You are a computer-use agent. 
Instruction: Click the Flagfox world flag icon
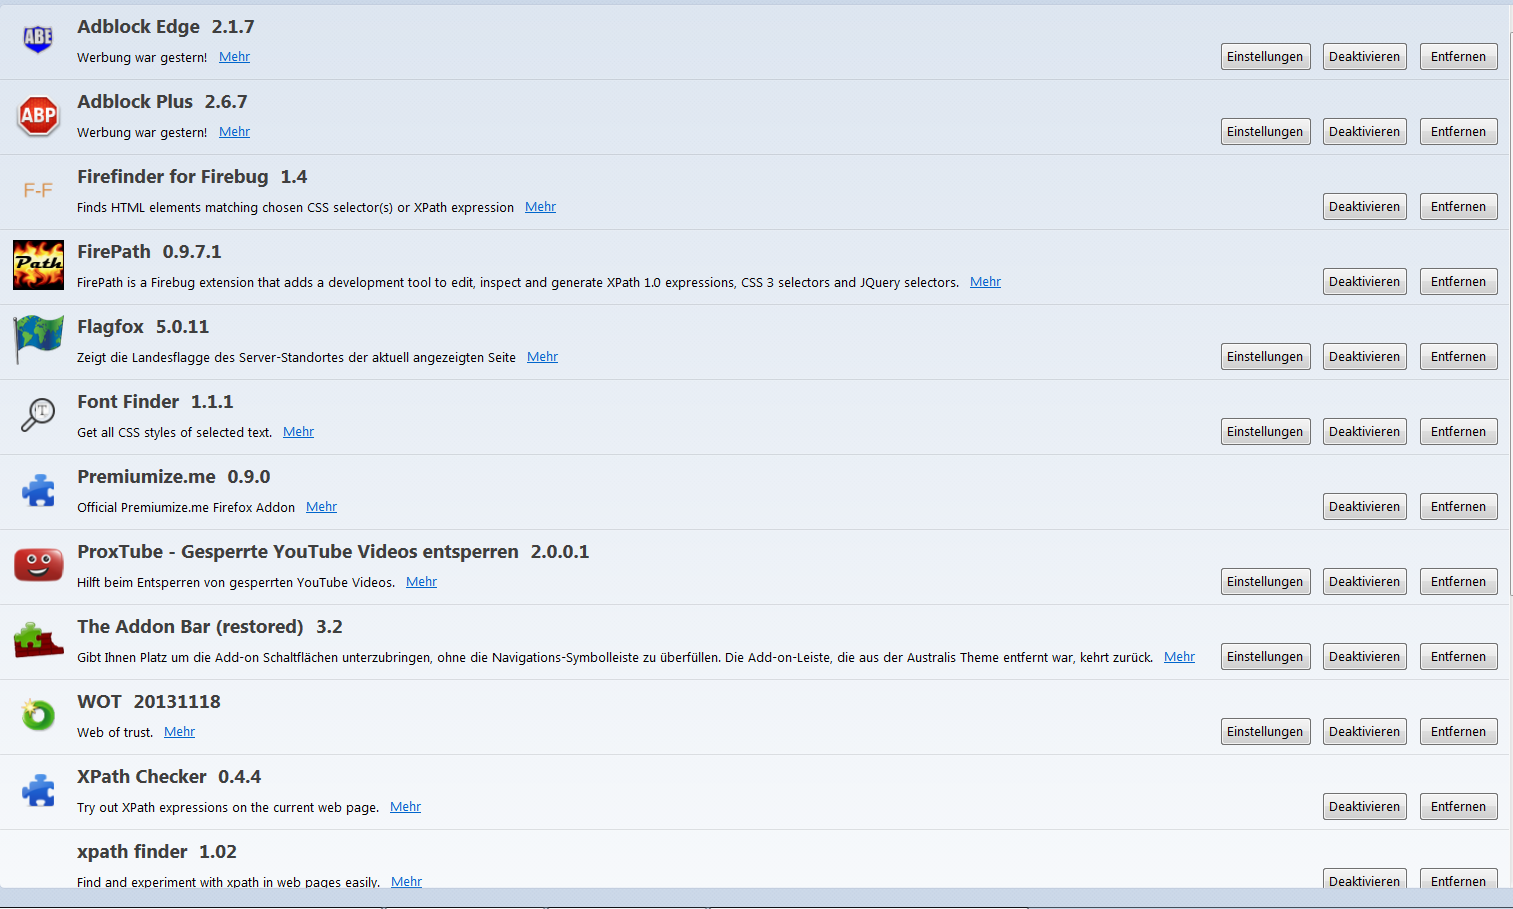click(38, 340)
